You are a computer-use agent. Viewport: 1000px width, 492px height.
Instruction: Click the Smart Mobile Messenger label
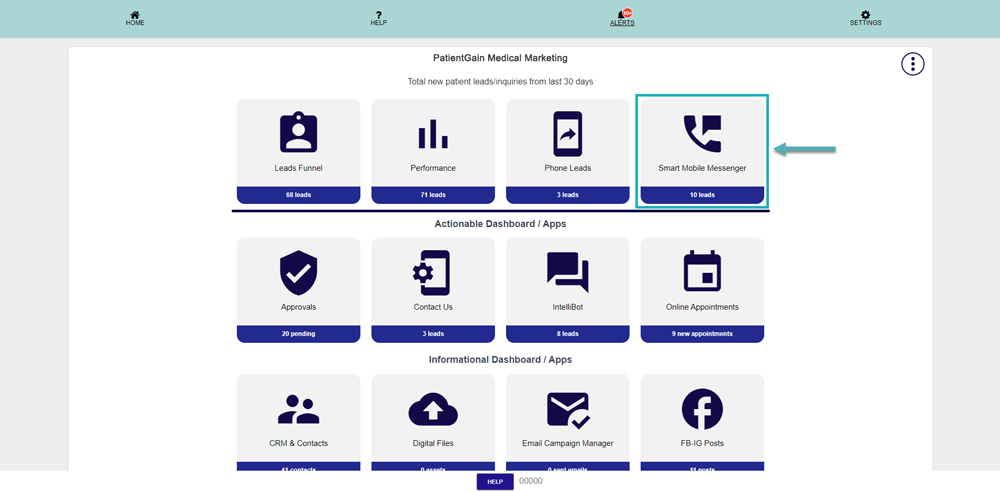(x=702, y=168)
